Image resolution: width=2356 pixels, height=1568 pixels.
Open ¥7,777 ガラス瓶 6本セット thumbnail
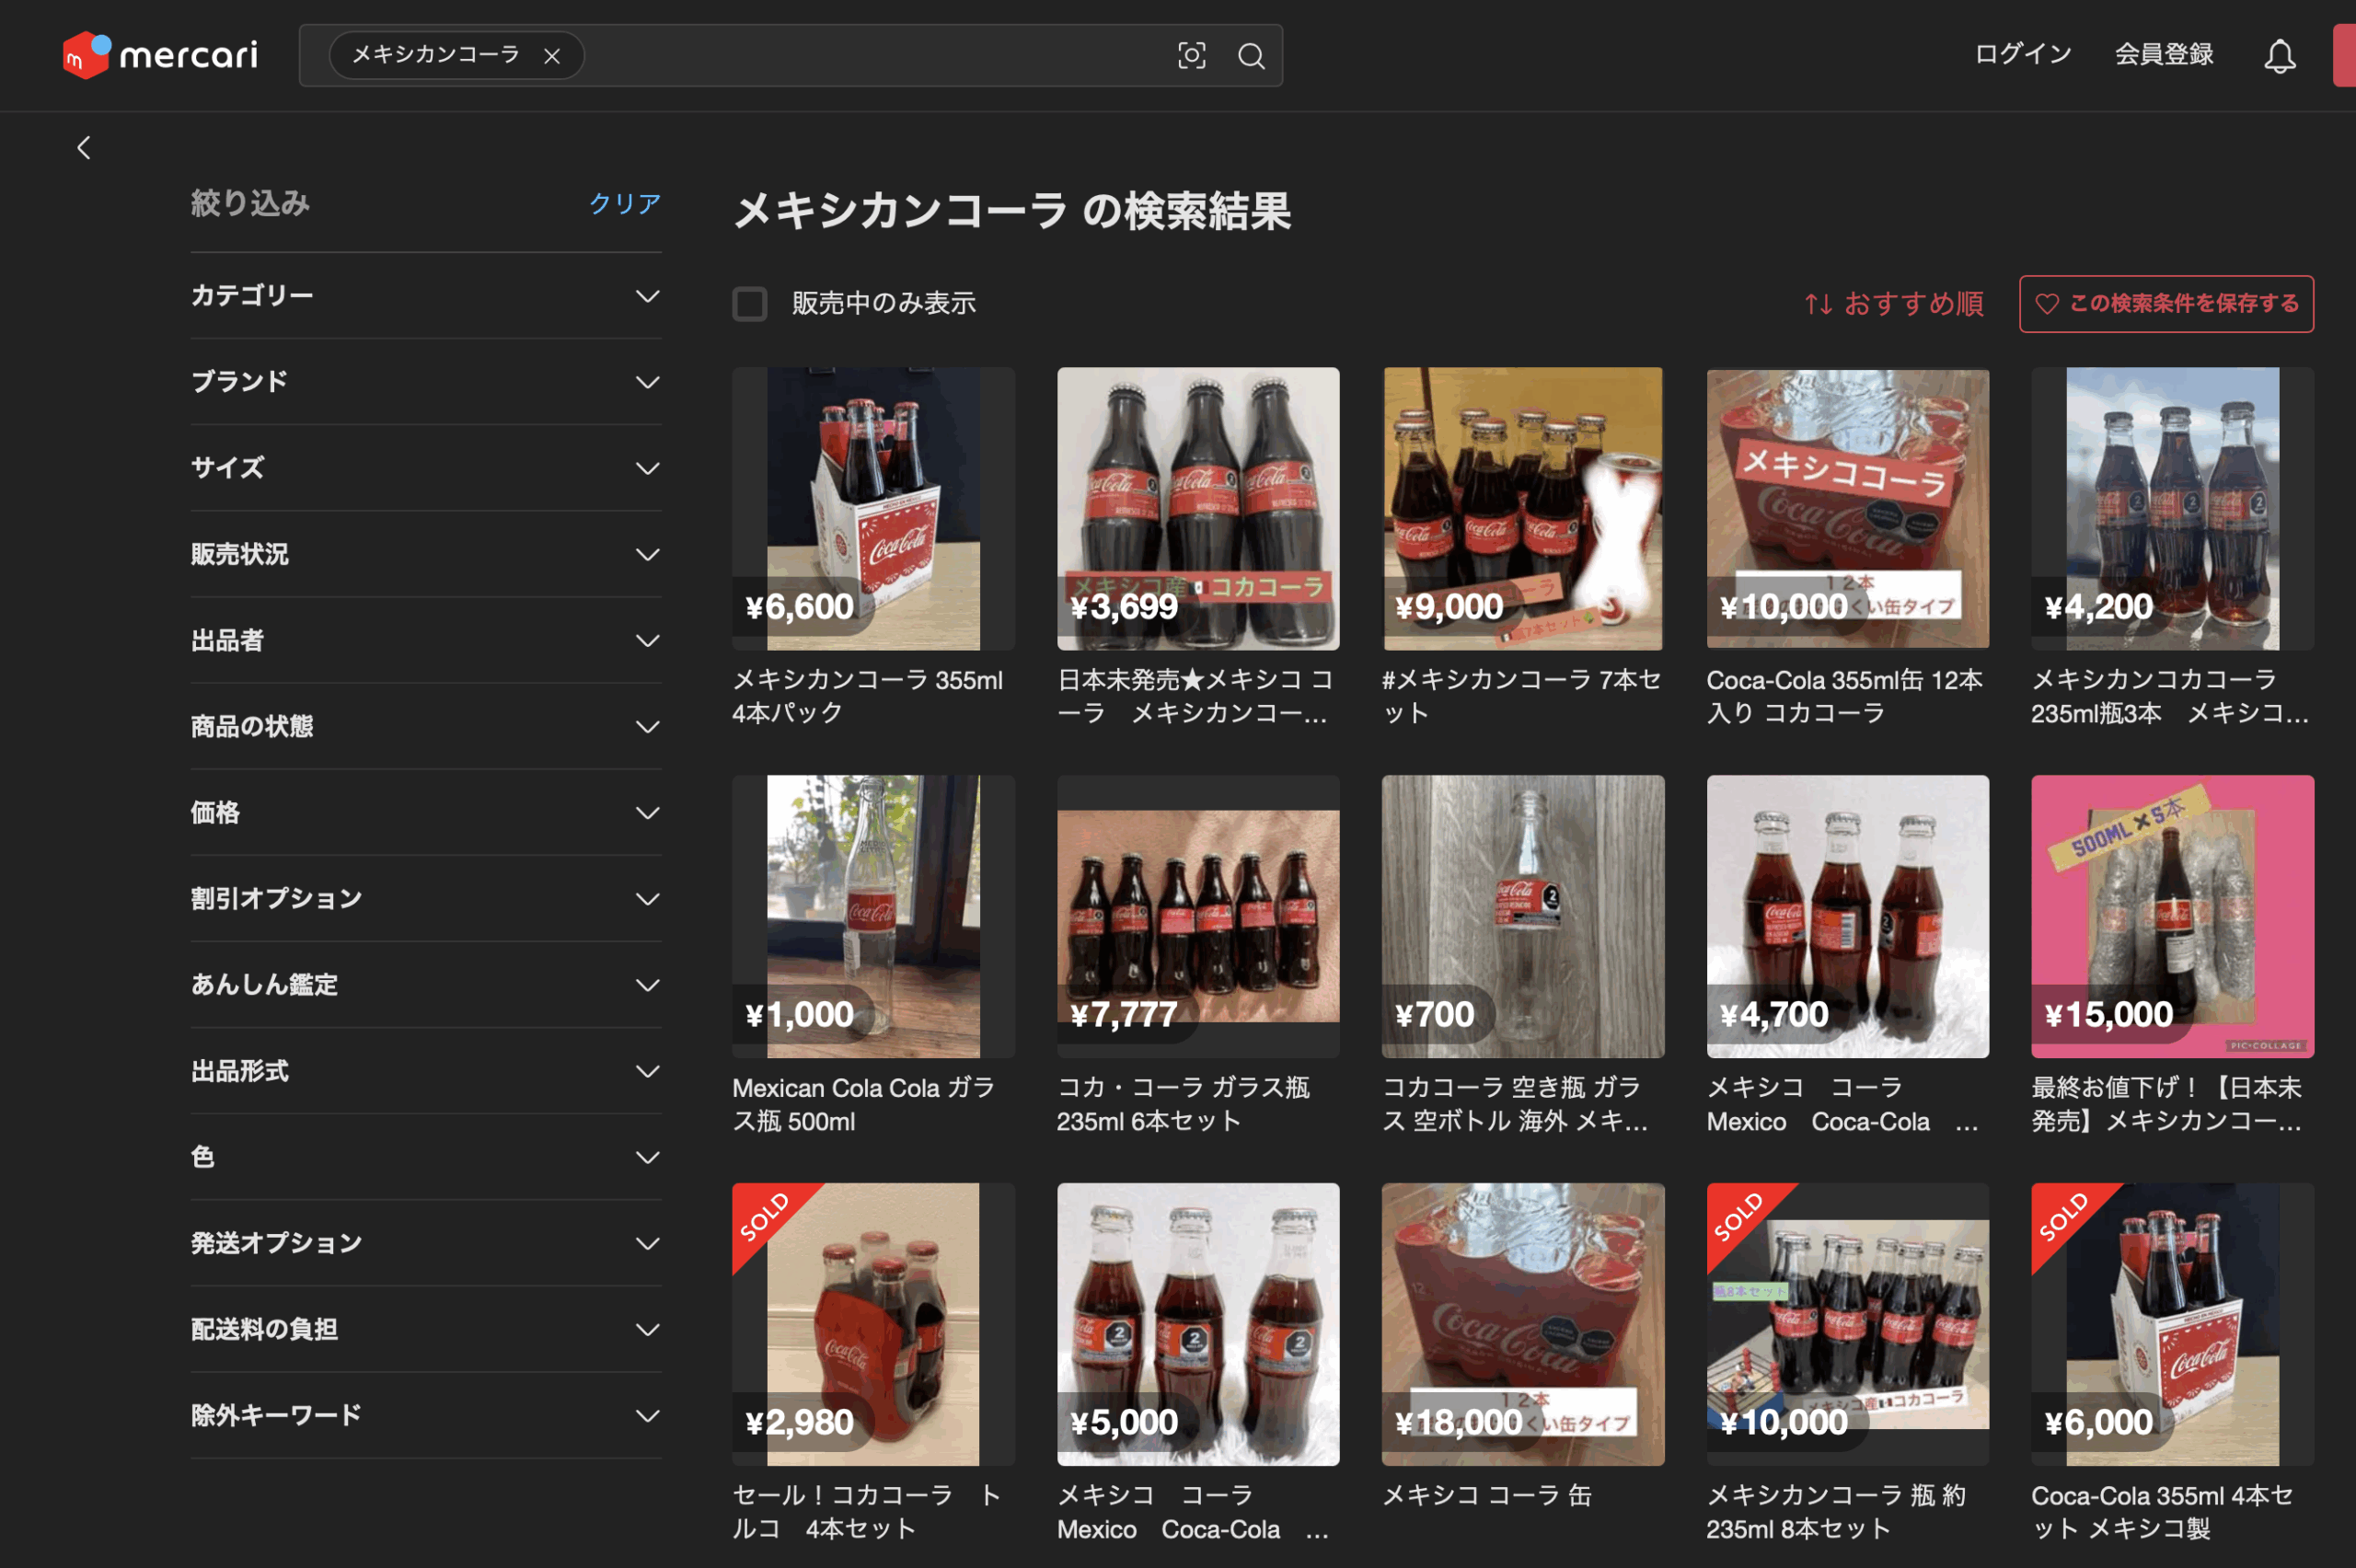pos(1198,916)
